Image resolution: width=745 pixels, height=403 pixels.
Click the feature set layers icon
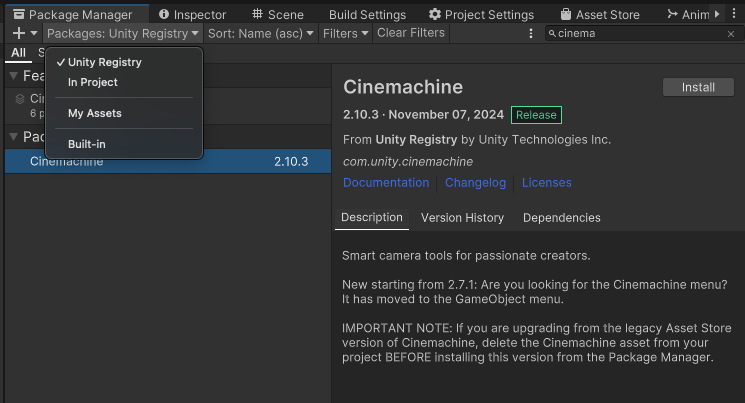point(20,99)
